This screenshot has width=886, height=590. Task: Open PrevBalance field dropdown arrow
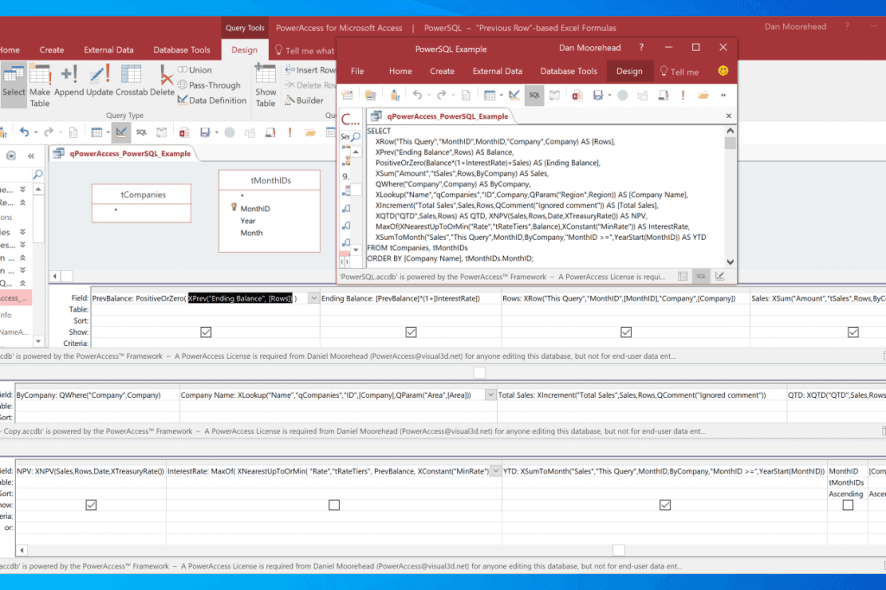pos(314,298)
